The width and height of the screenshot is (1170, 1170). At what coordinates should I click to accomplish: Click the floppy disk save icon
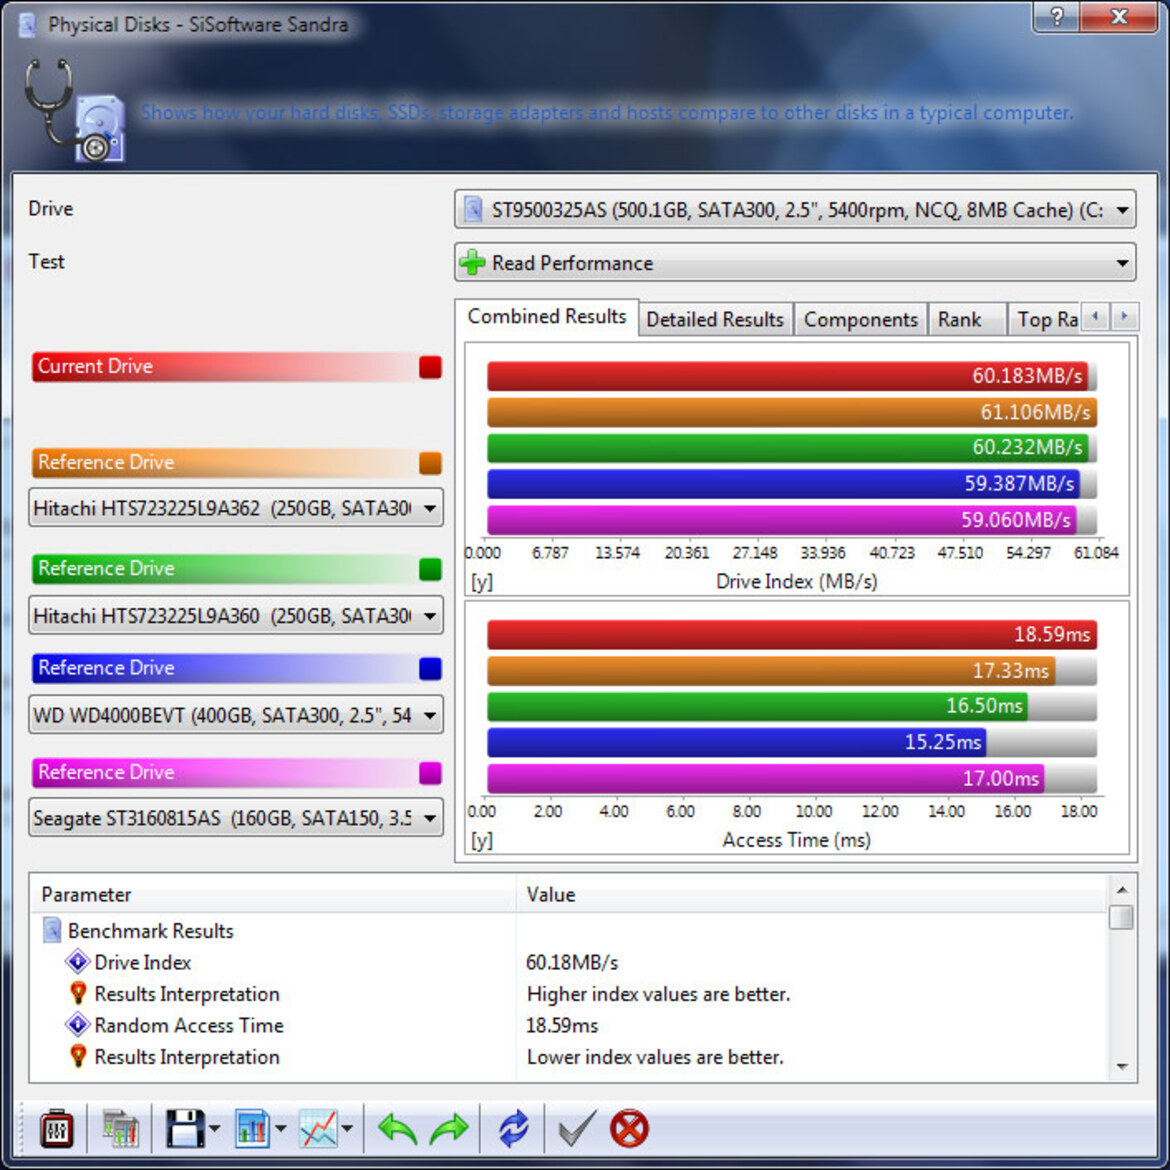[x=184, y=1128]
